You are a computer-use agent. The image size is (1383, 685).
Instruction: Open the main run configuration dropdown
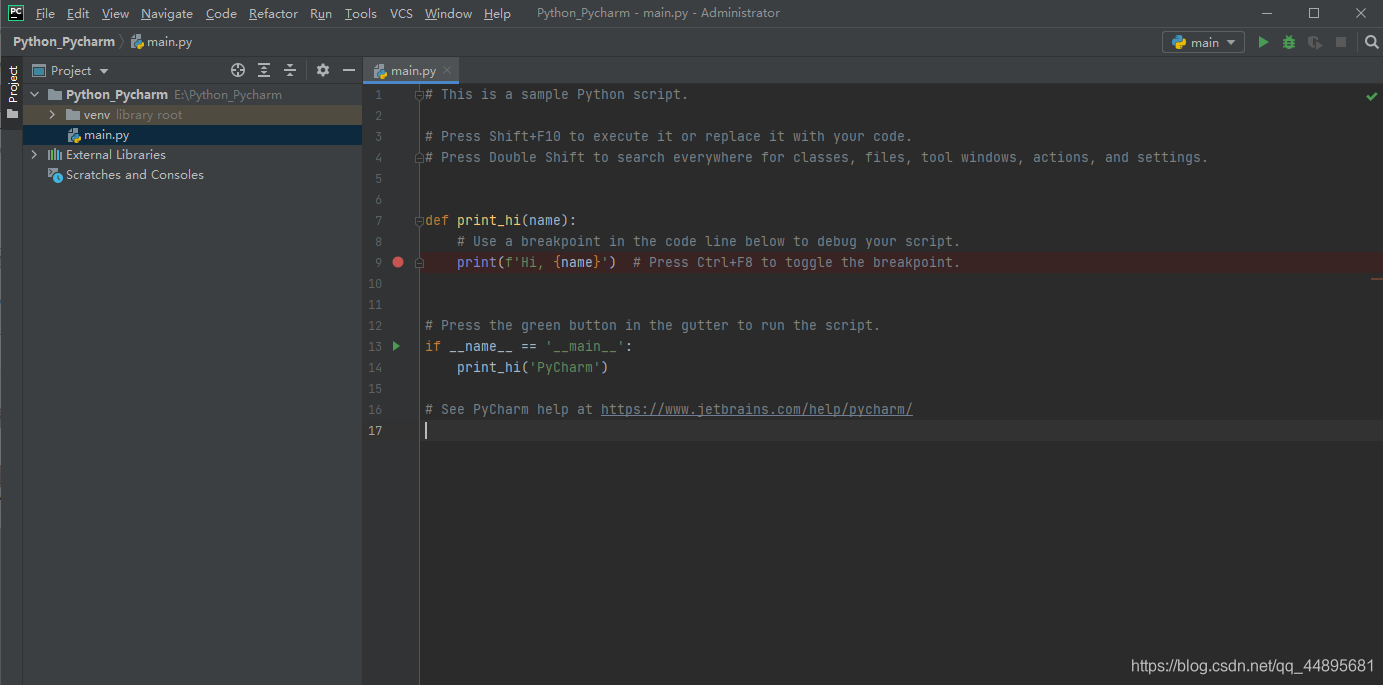coord(1203,42)
